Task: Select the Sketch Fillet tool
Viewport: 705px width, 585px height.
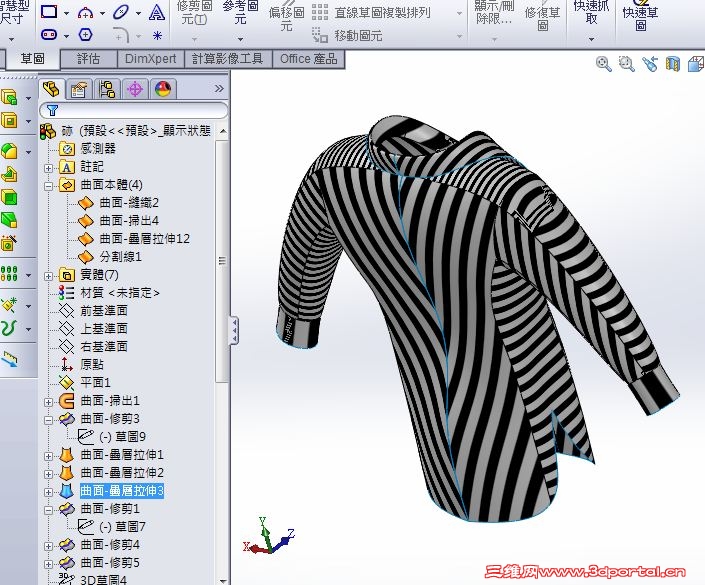Action: (121, 35)
